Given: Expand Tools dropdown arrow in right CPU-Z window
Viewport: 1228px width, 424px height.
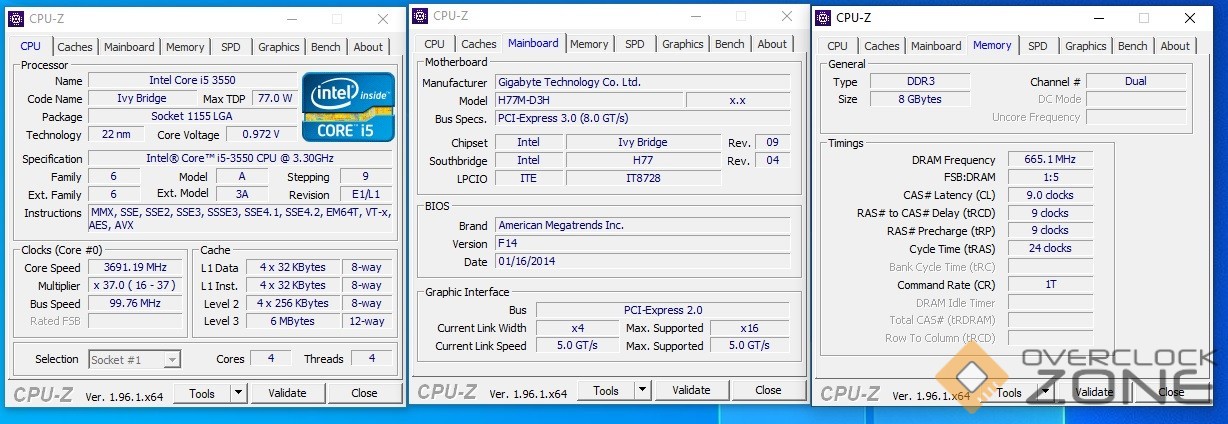Looking at the screenshot, I should 1046,393.
